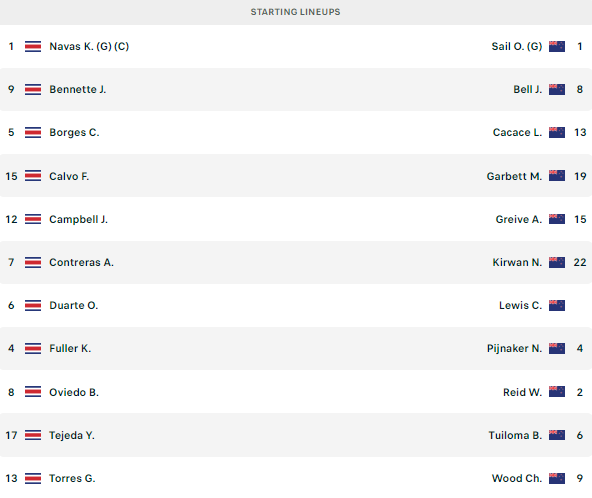Open Tuiloma B. player profile
The width and height of the screenshot is (592, 498).
point(515,435)
